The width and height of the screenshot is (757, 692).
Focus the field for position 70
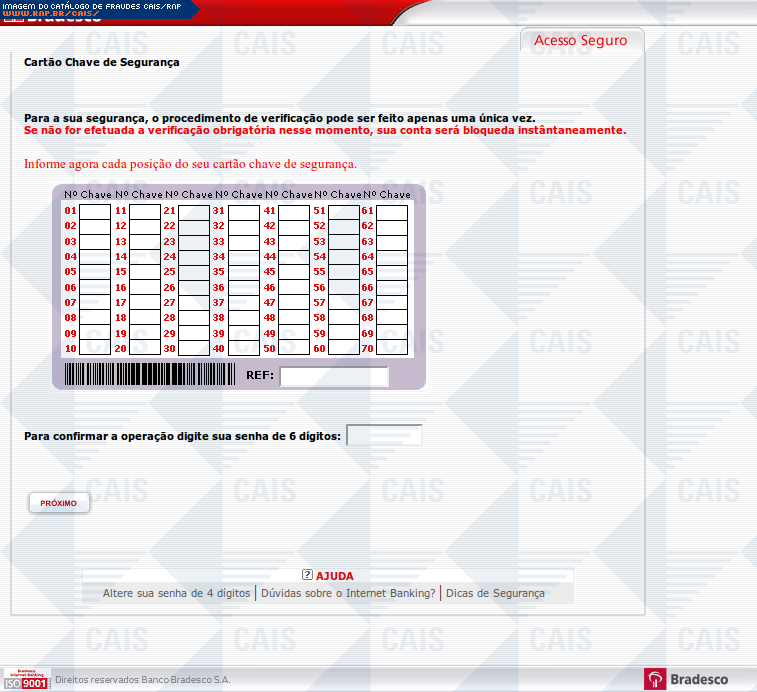coord(392,348)
